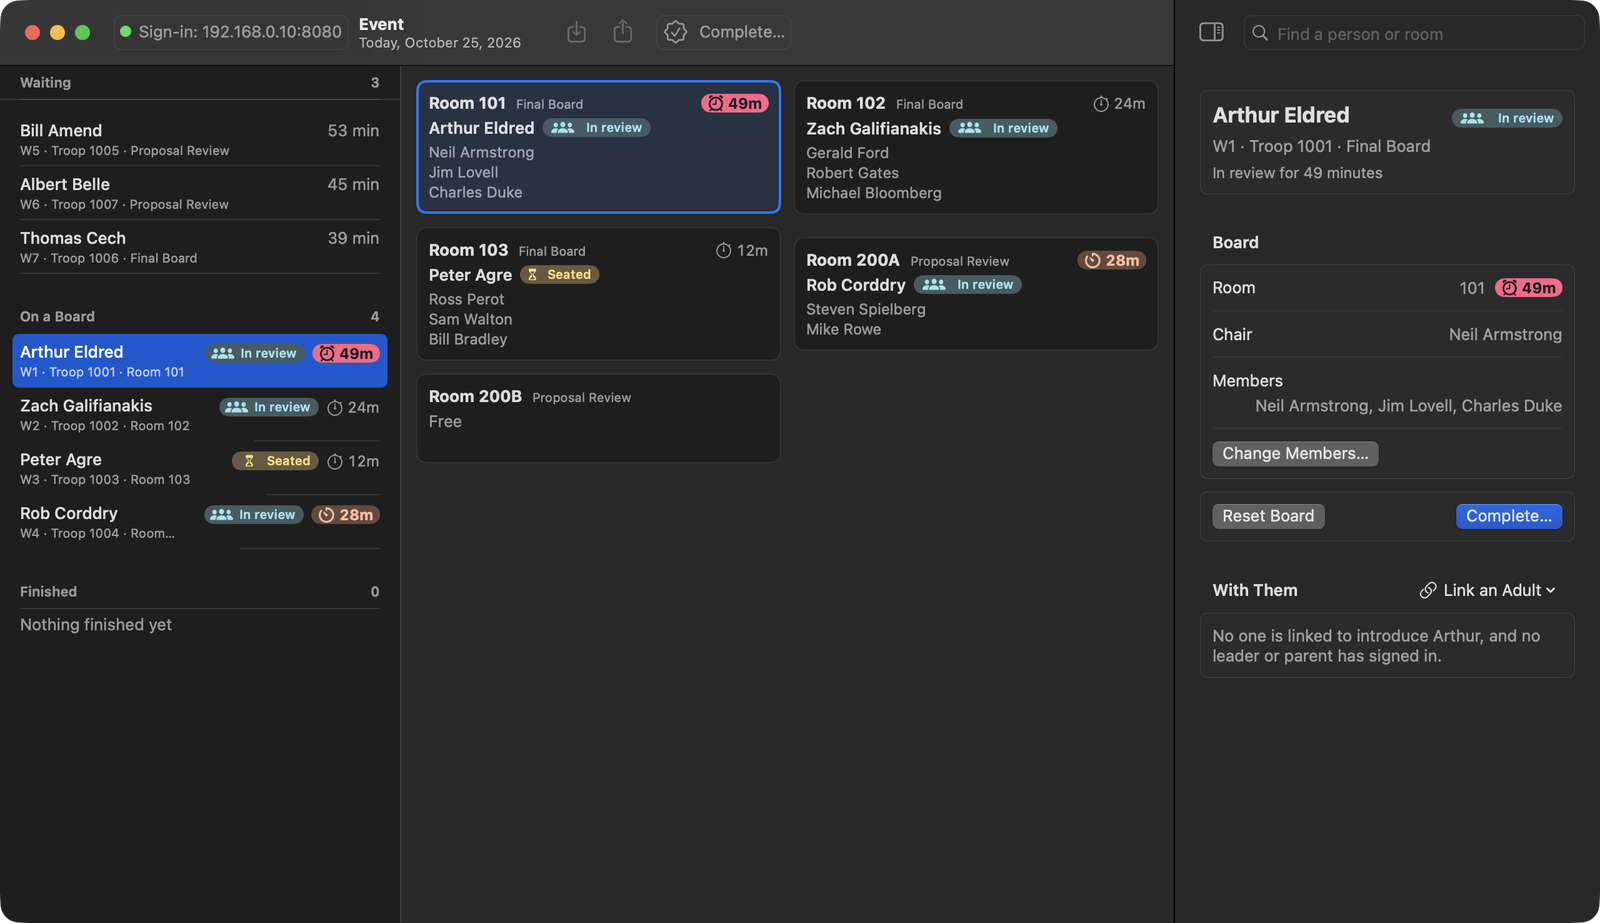The image size is (1600, 923).
Task: Click the In review badge on Room 101 card
Action: coord(597,128)
